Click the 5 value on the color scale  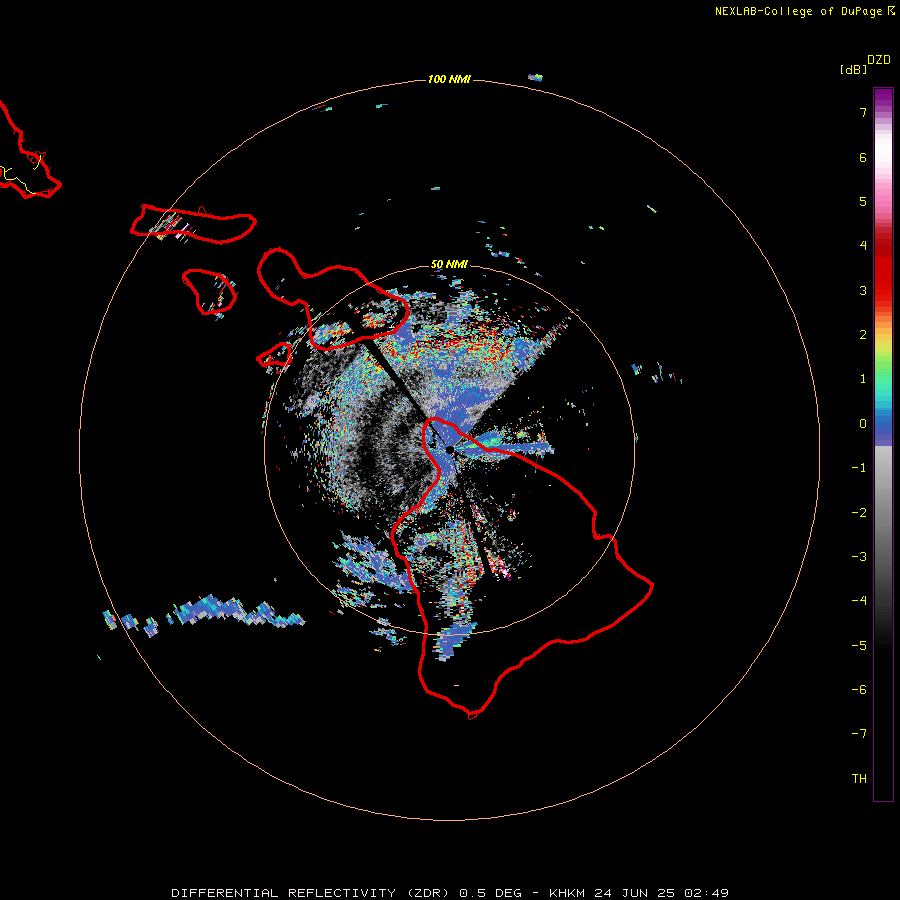pyautogui.click(x=863, y=201)
